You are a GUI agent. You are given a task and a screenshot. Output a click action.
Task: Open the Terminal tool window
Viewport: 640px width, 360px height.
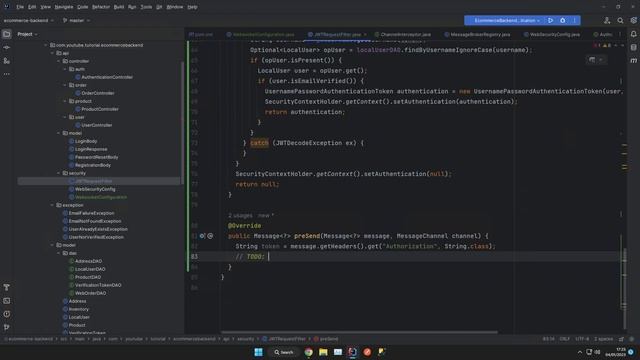click(x=7, y=301)
